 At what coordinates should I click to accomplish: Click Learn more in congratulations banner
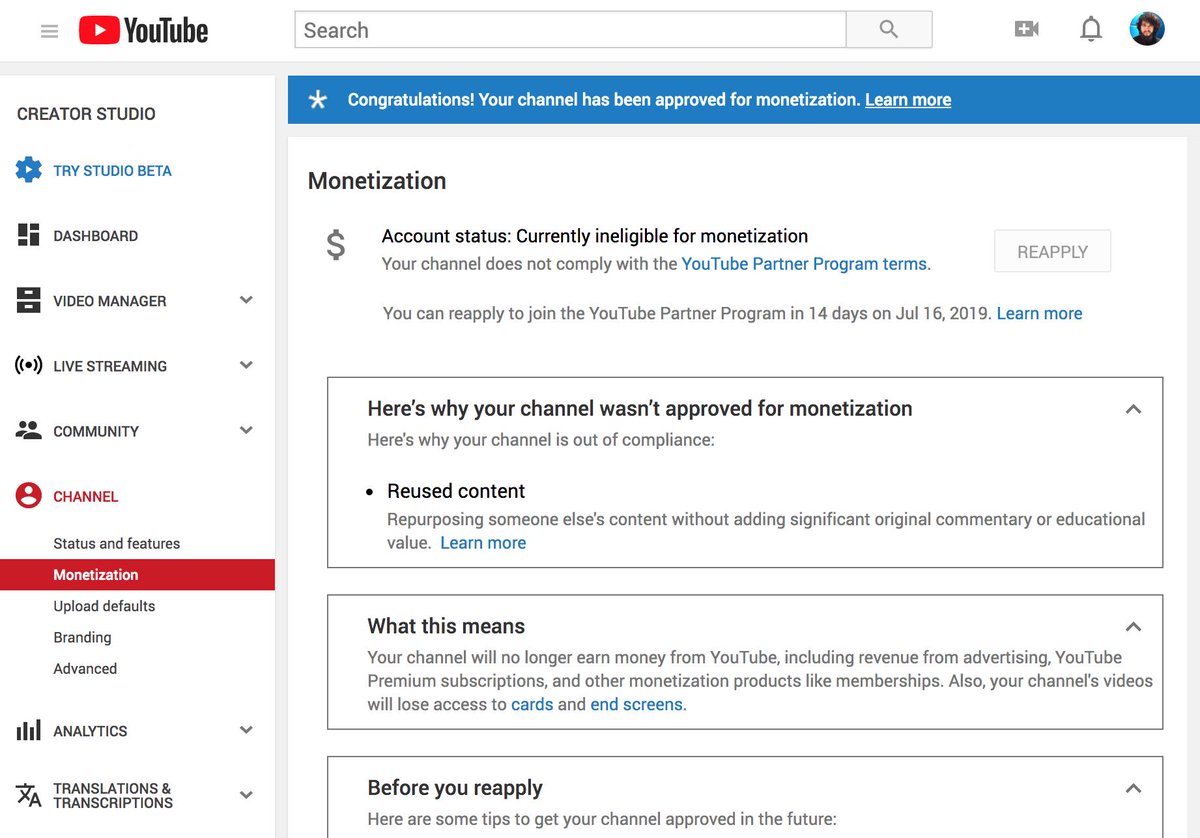(908, 100)
